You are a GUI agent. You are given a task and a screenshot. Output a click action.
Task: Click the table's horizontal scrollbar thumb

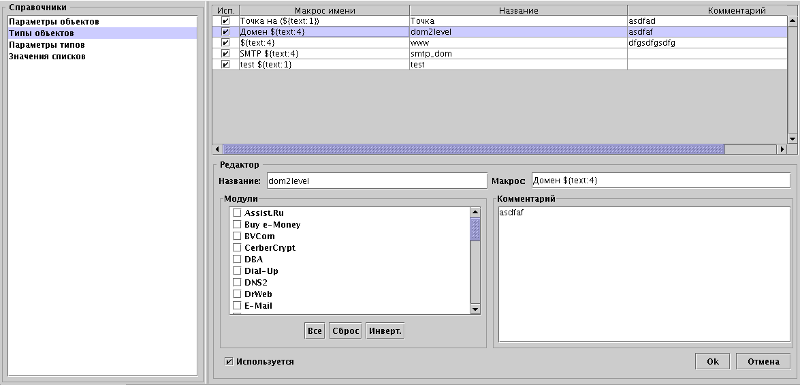point(474,149)
